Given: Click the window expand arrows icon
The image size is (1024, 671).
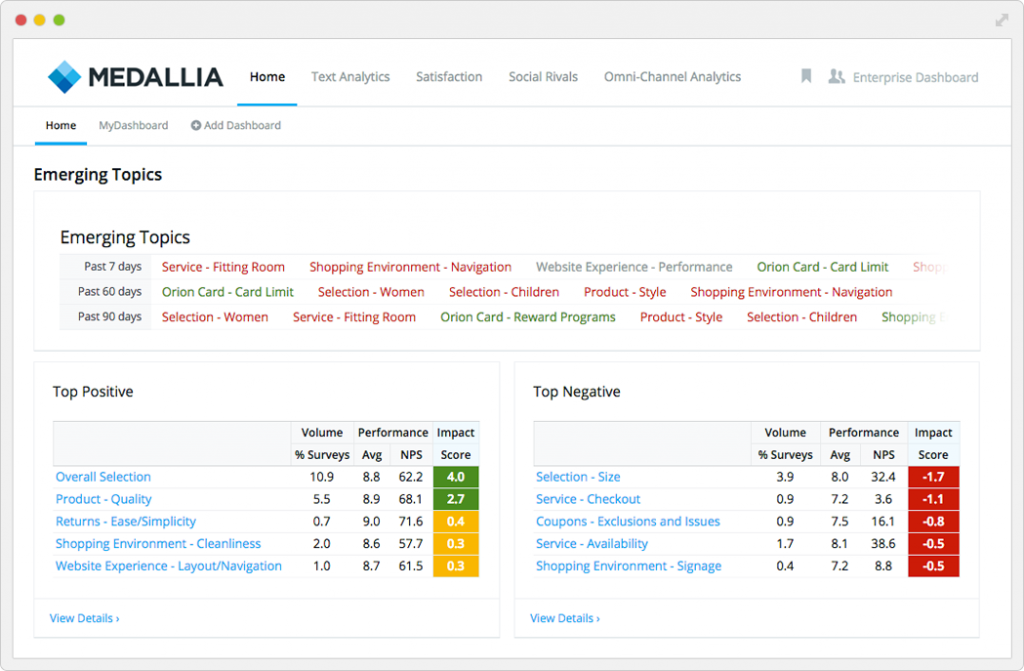Looking at the screenshot, I should (x=1002, y=20).
